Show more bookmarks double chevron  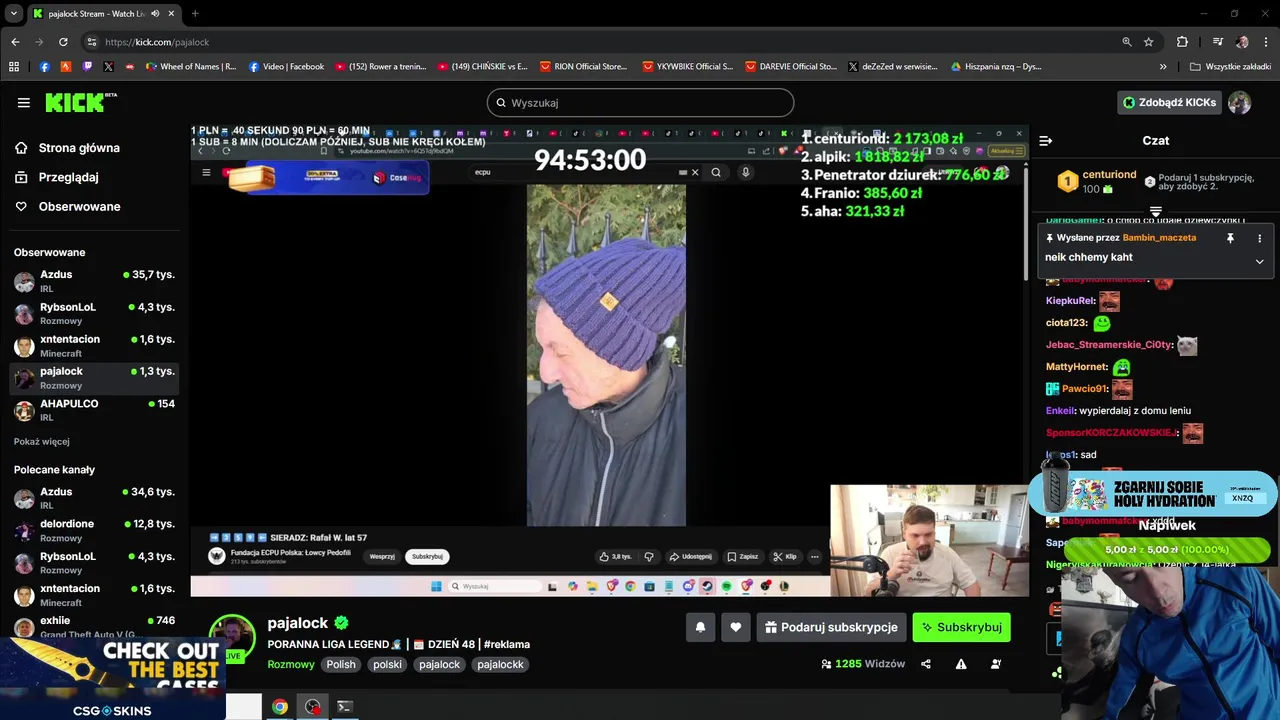coord(1163,67)
